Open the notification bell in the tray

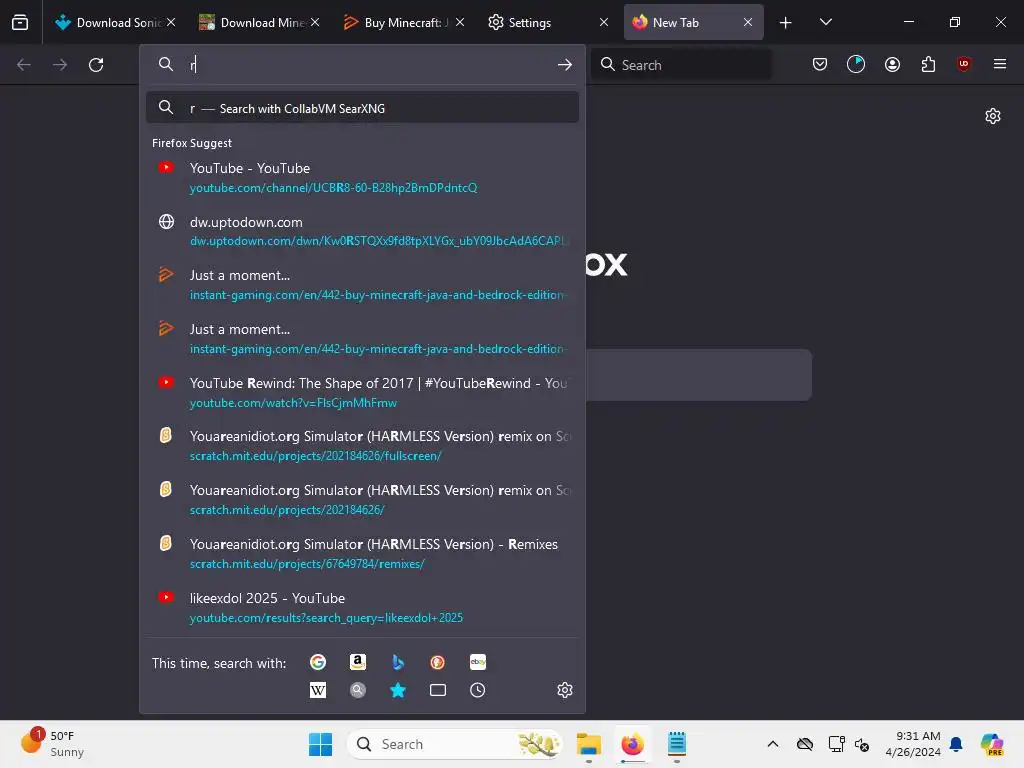coord(956,744)
